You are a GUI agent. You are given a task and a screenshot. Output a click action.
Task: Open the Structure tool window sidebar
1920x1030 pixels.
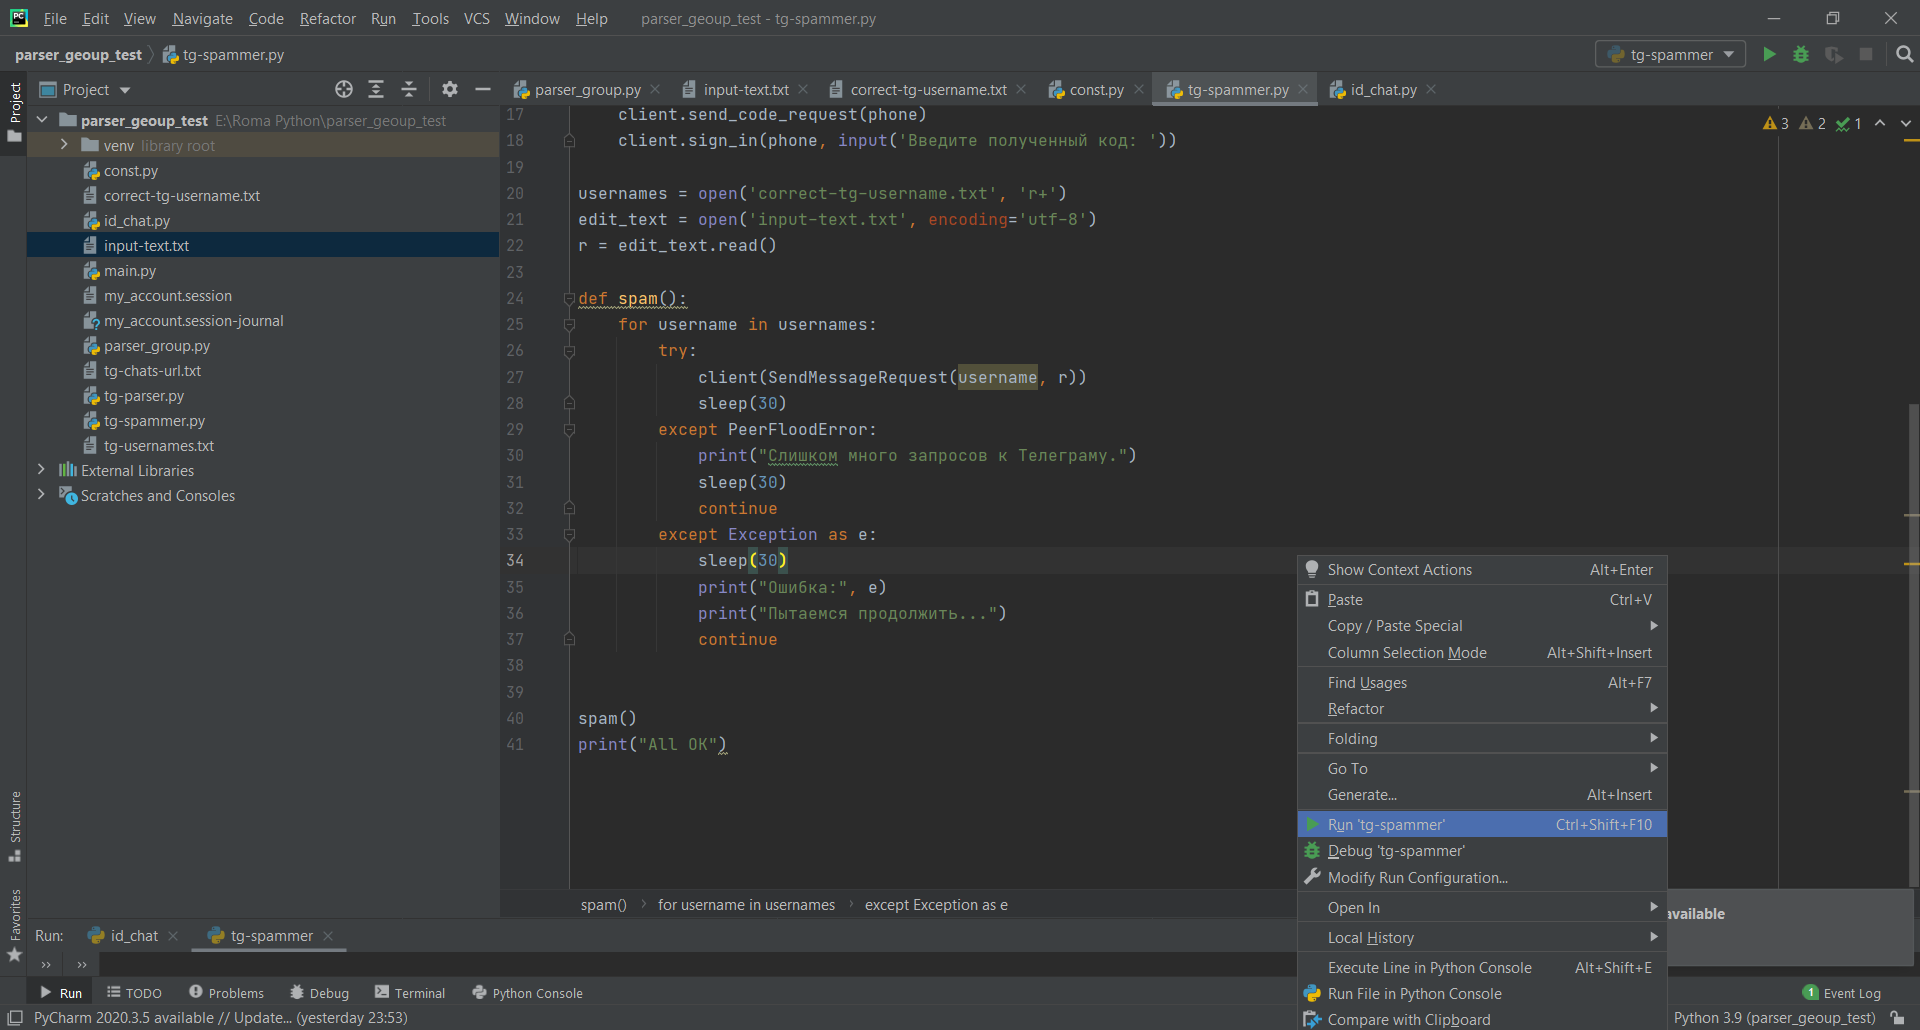tap(14, 826)
